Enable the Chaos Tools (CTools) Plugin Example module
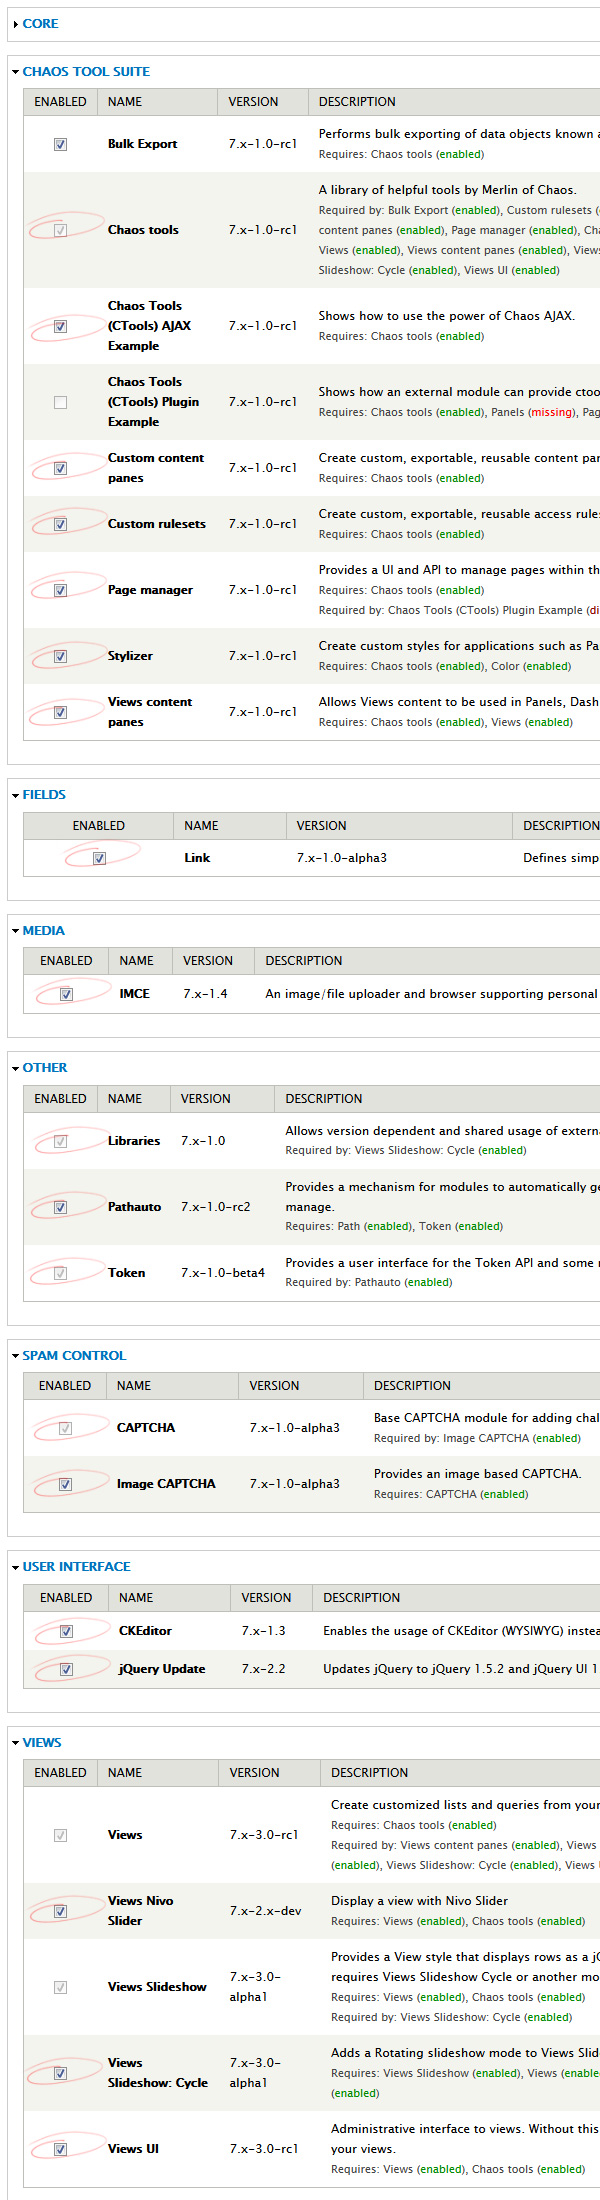This screenshot has width=600, height=2200. click(60, 402)
